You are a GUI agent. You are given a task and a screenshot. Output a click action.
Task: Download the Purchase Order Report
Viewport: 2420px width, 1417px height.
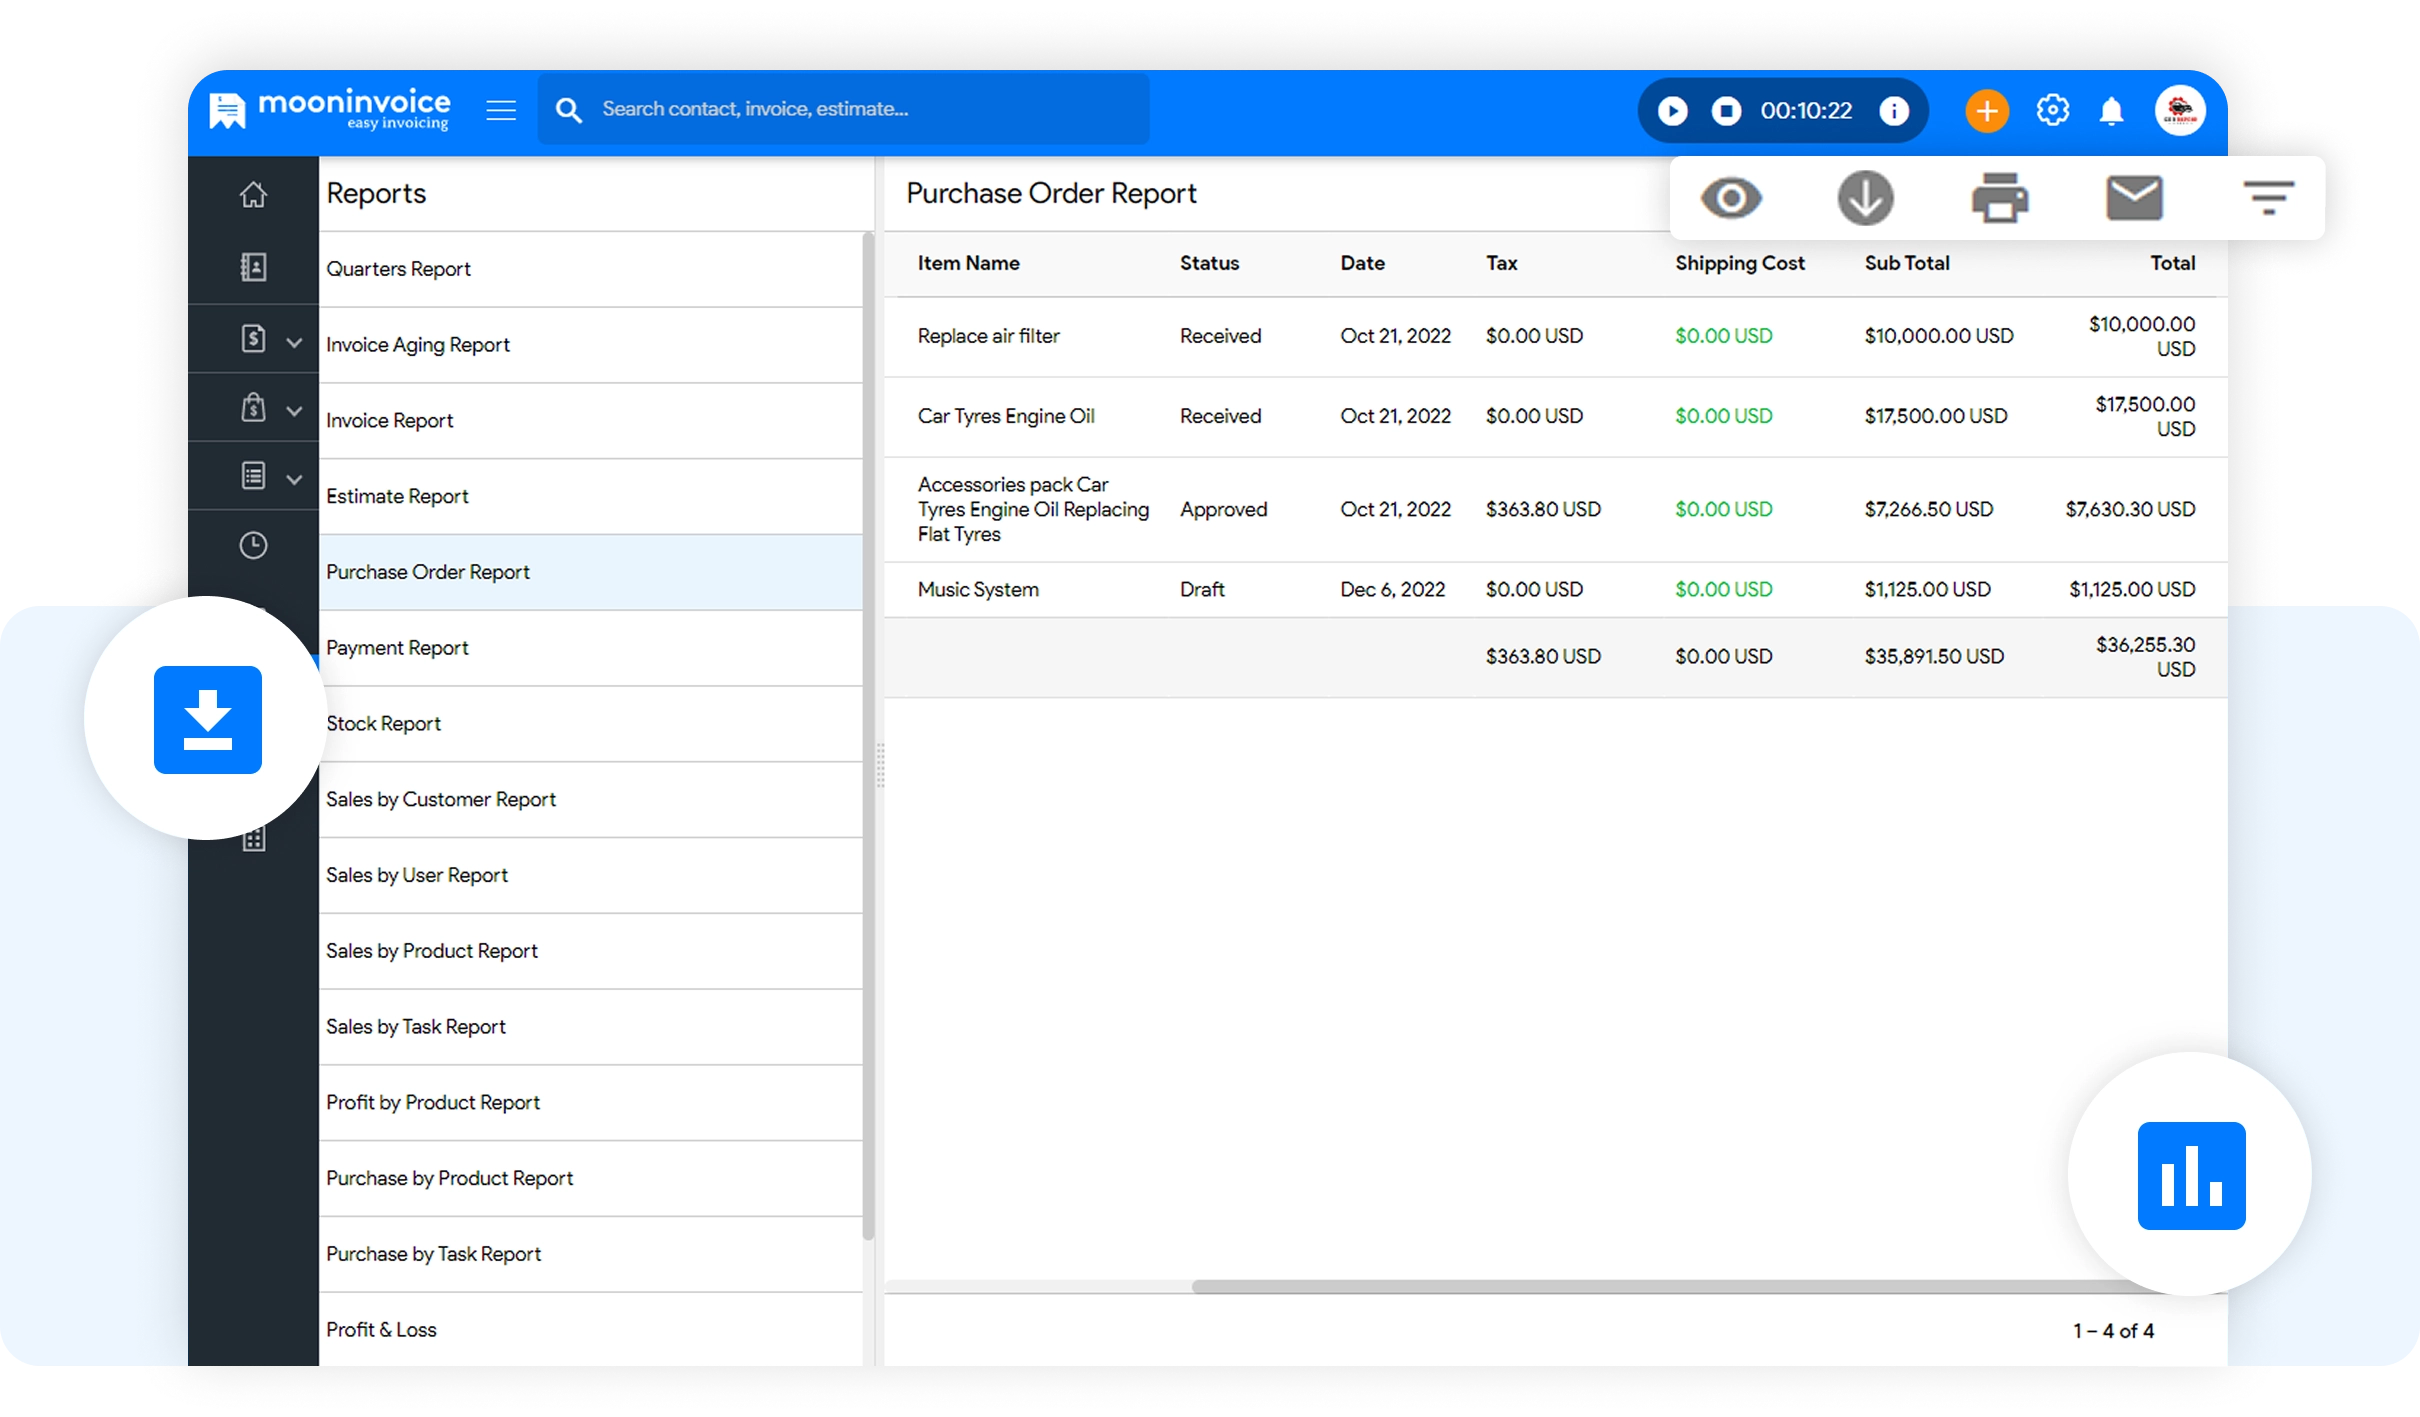[1865, 197]
